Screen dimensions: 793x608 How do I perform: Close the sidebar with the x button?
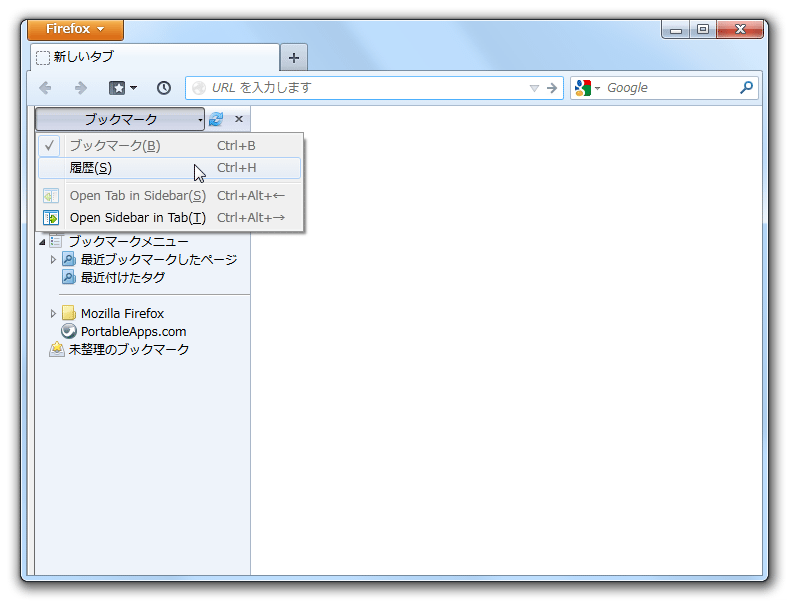coord(239,119)
